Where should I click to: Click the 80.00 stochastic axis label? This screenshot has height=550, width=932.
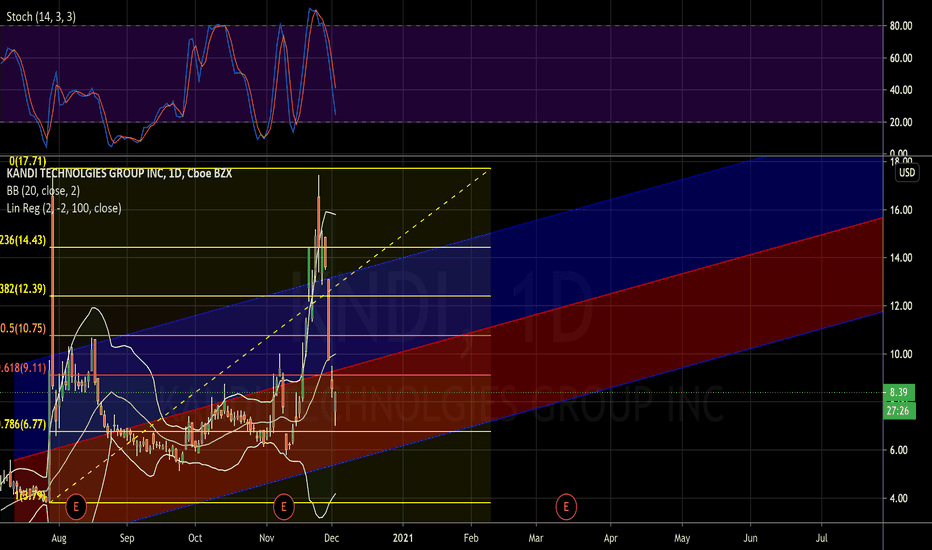900,26
